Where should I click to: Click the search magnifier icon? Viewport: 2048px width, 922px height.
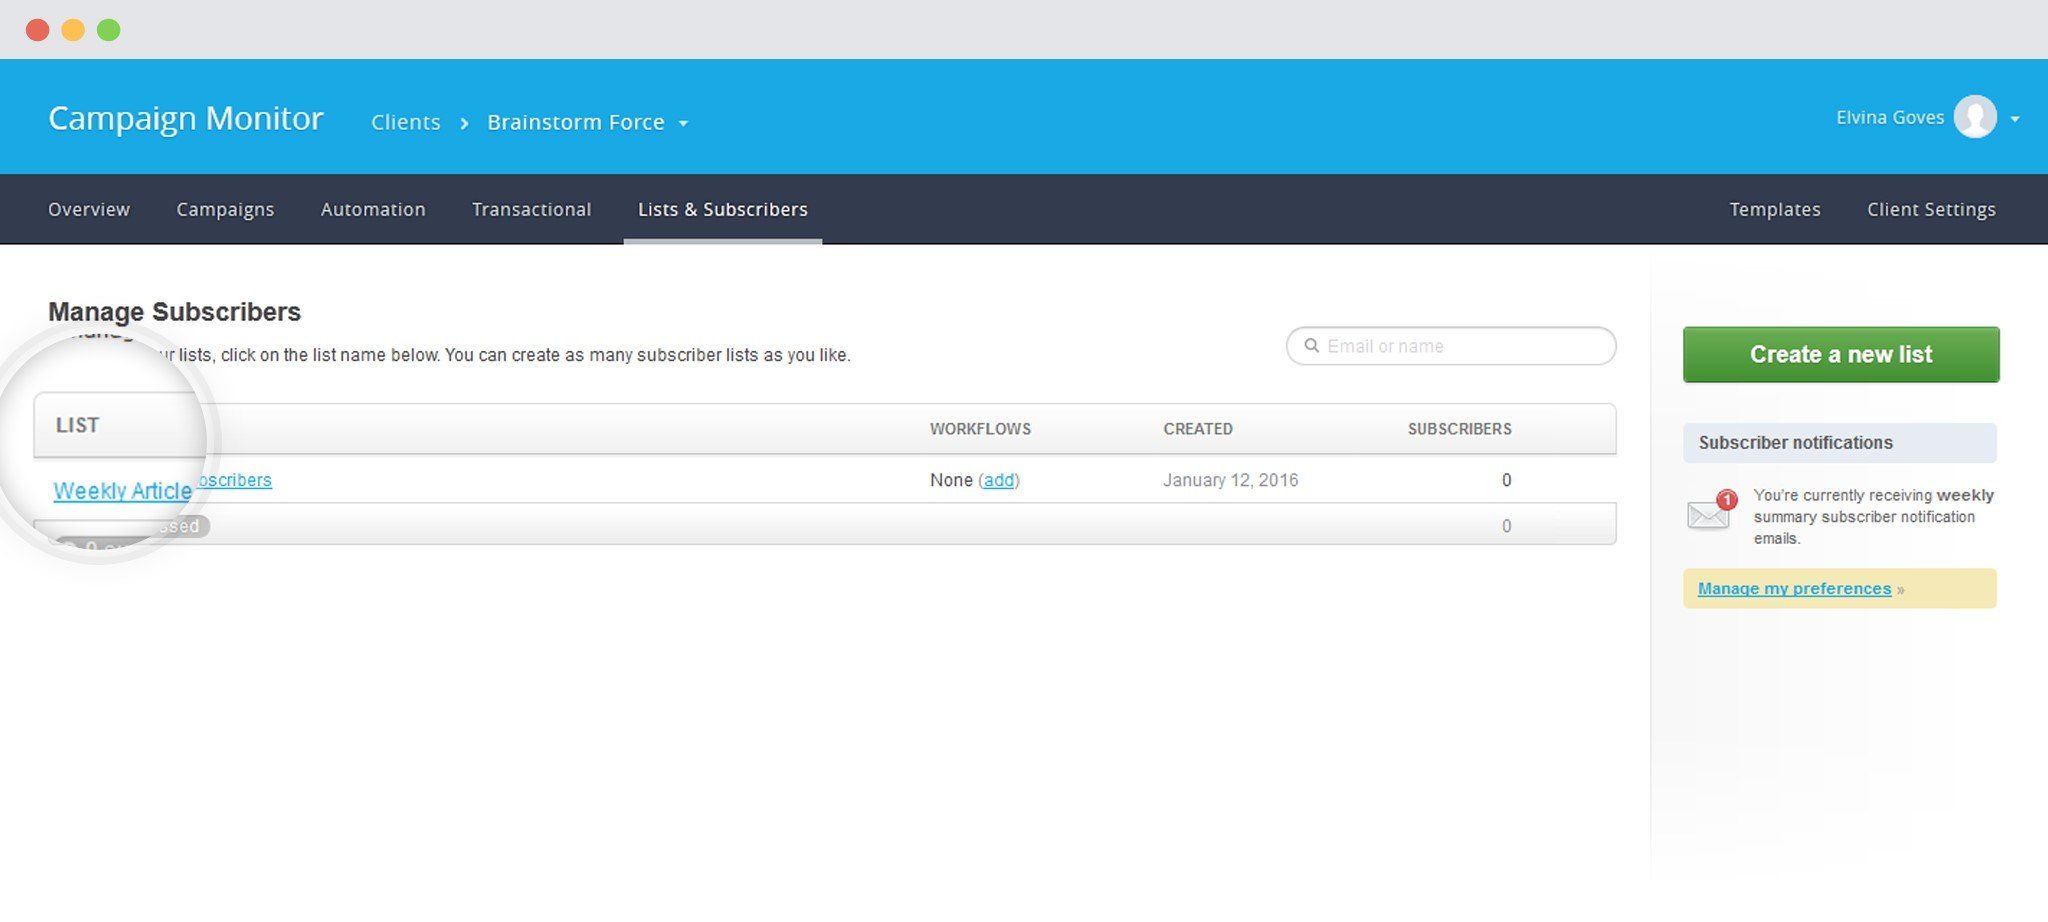coord(1311,346)
